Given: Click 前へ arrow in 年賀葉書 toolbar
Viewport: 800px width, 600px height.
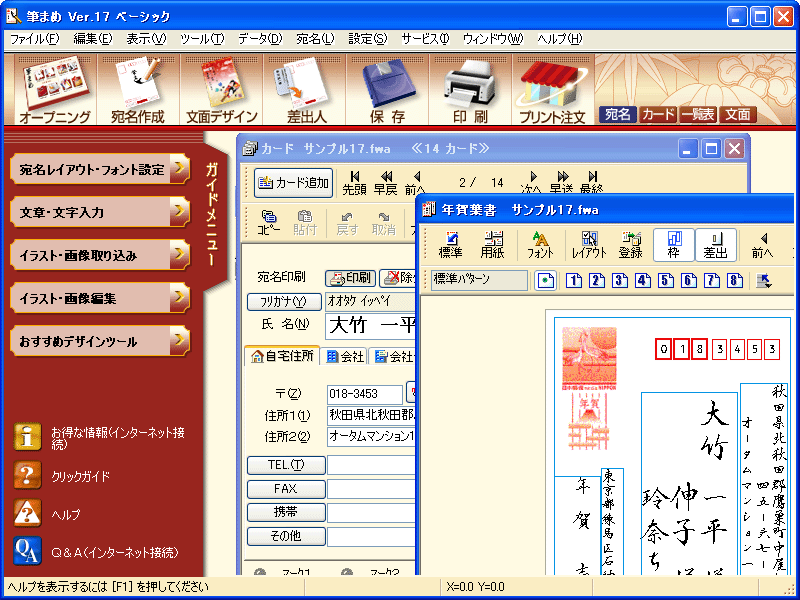Looking at the screenshot, I should point(762,245).
